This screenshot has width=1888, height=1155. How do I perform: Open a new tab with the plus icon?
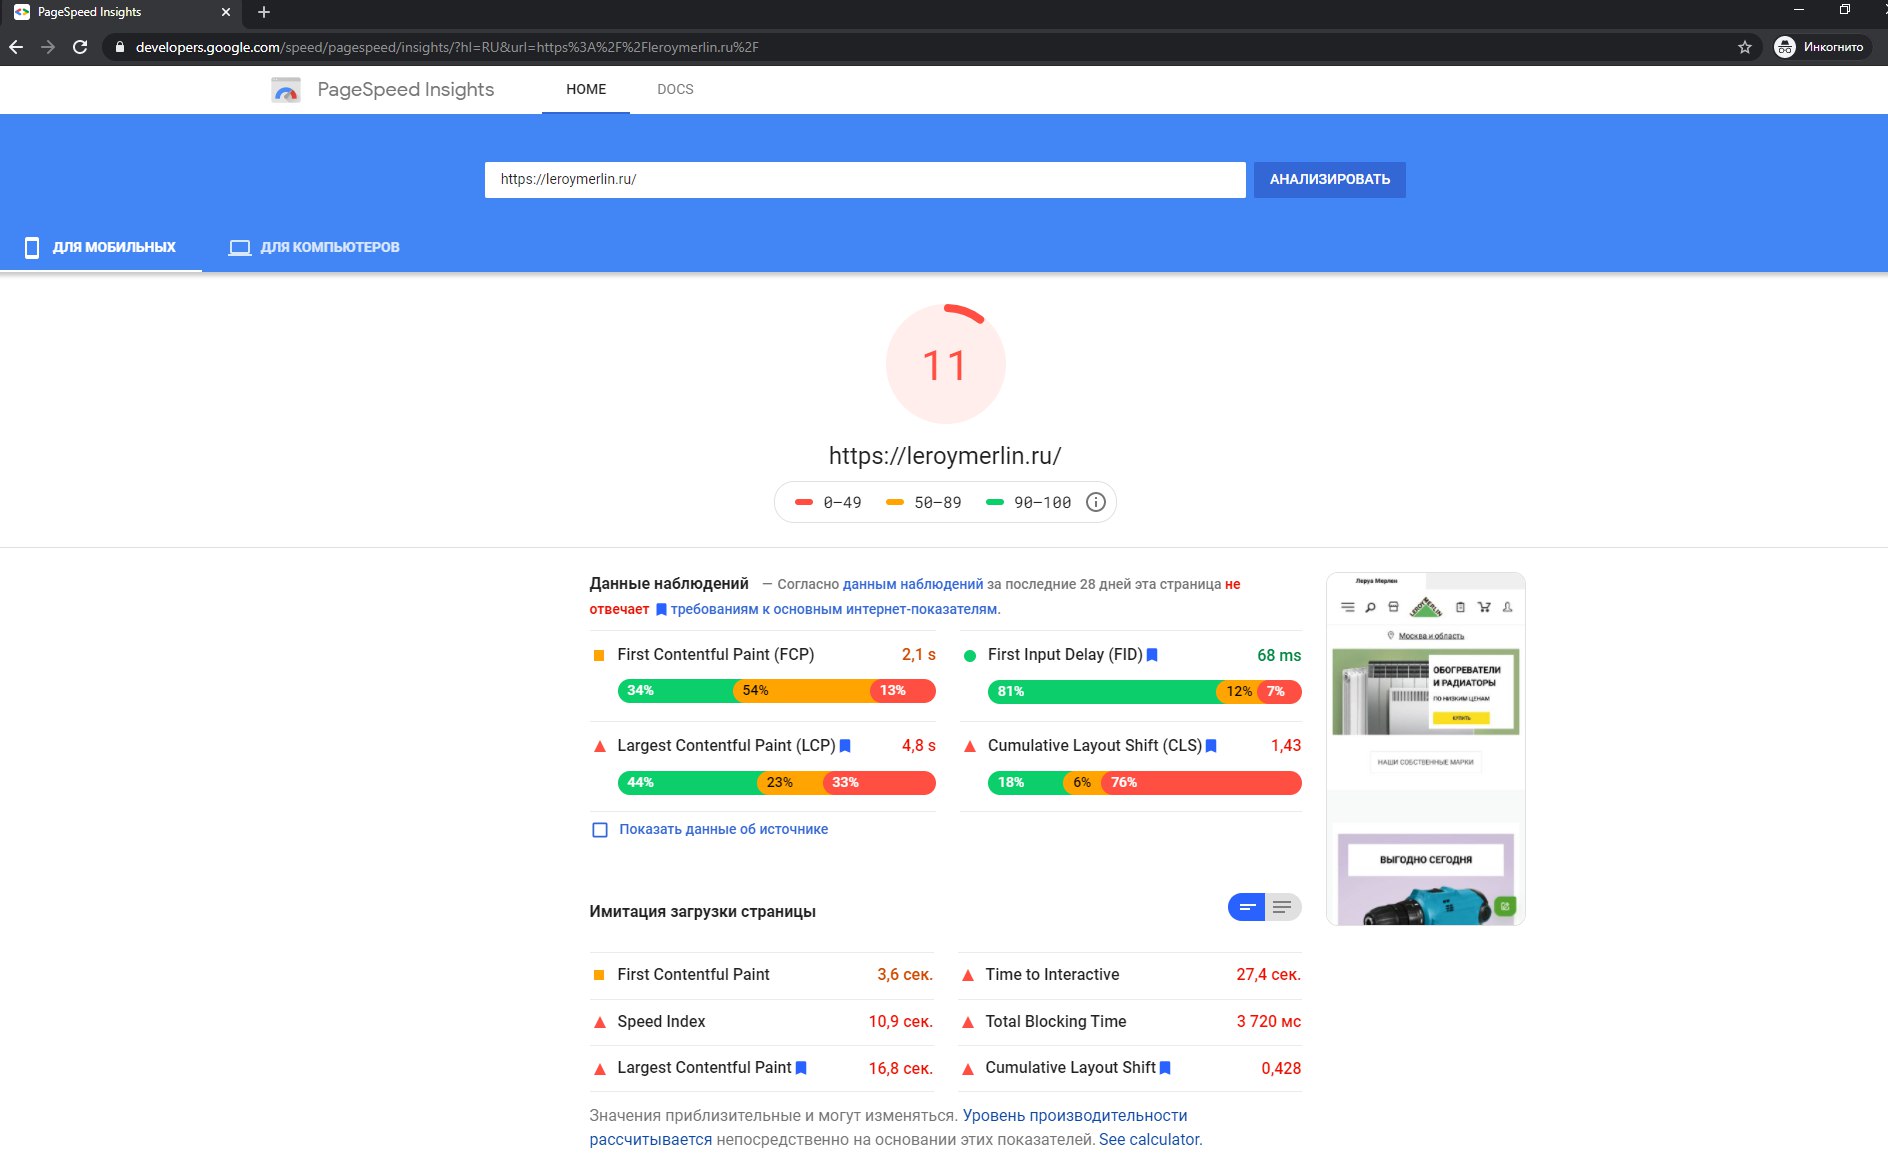click(264, 12)
